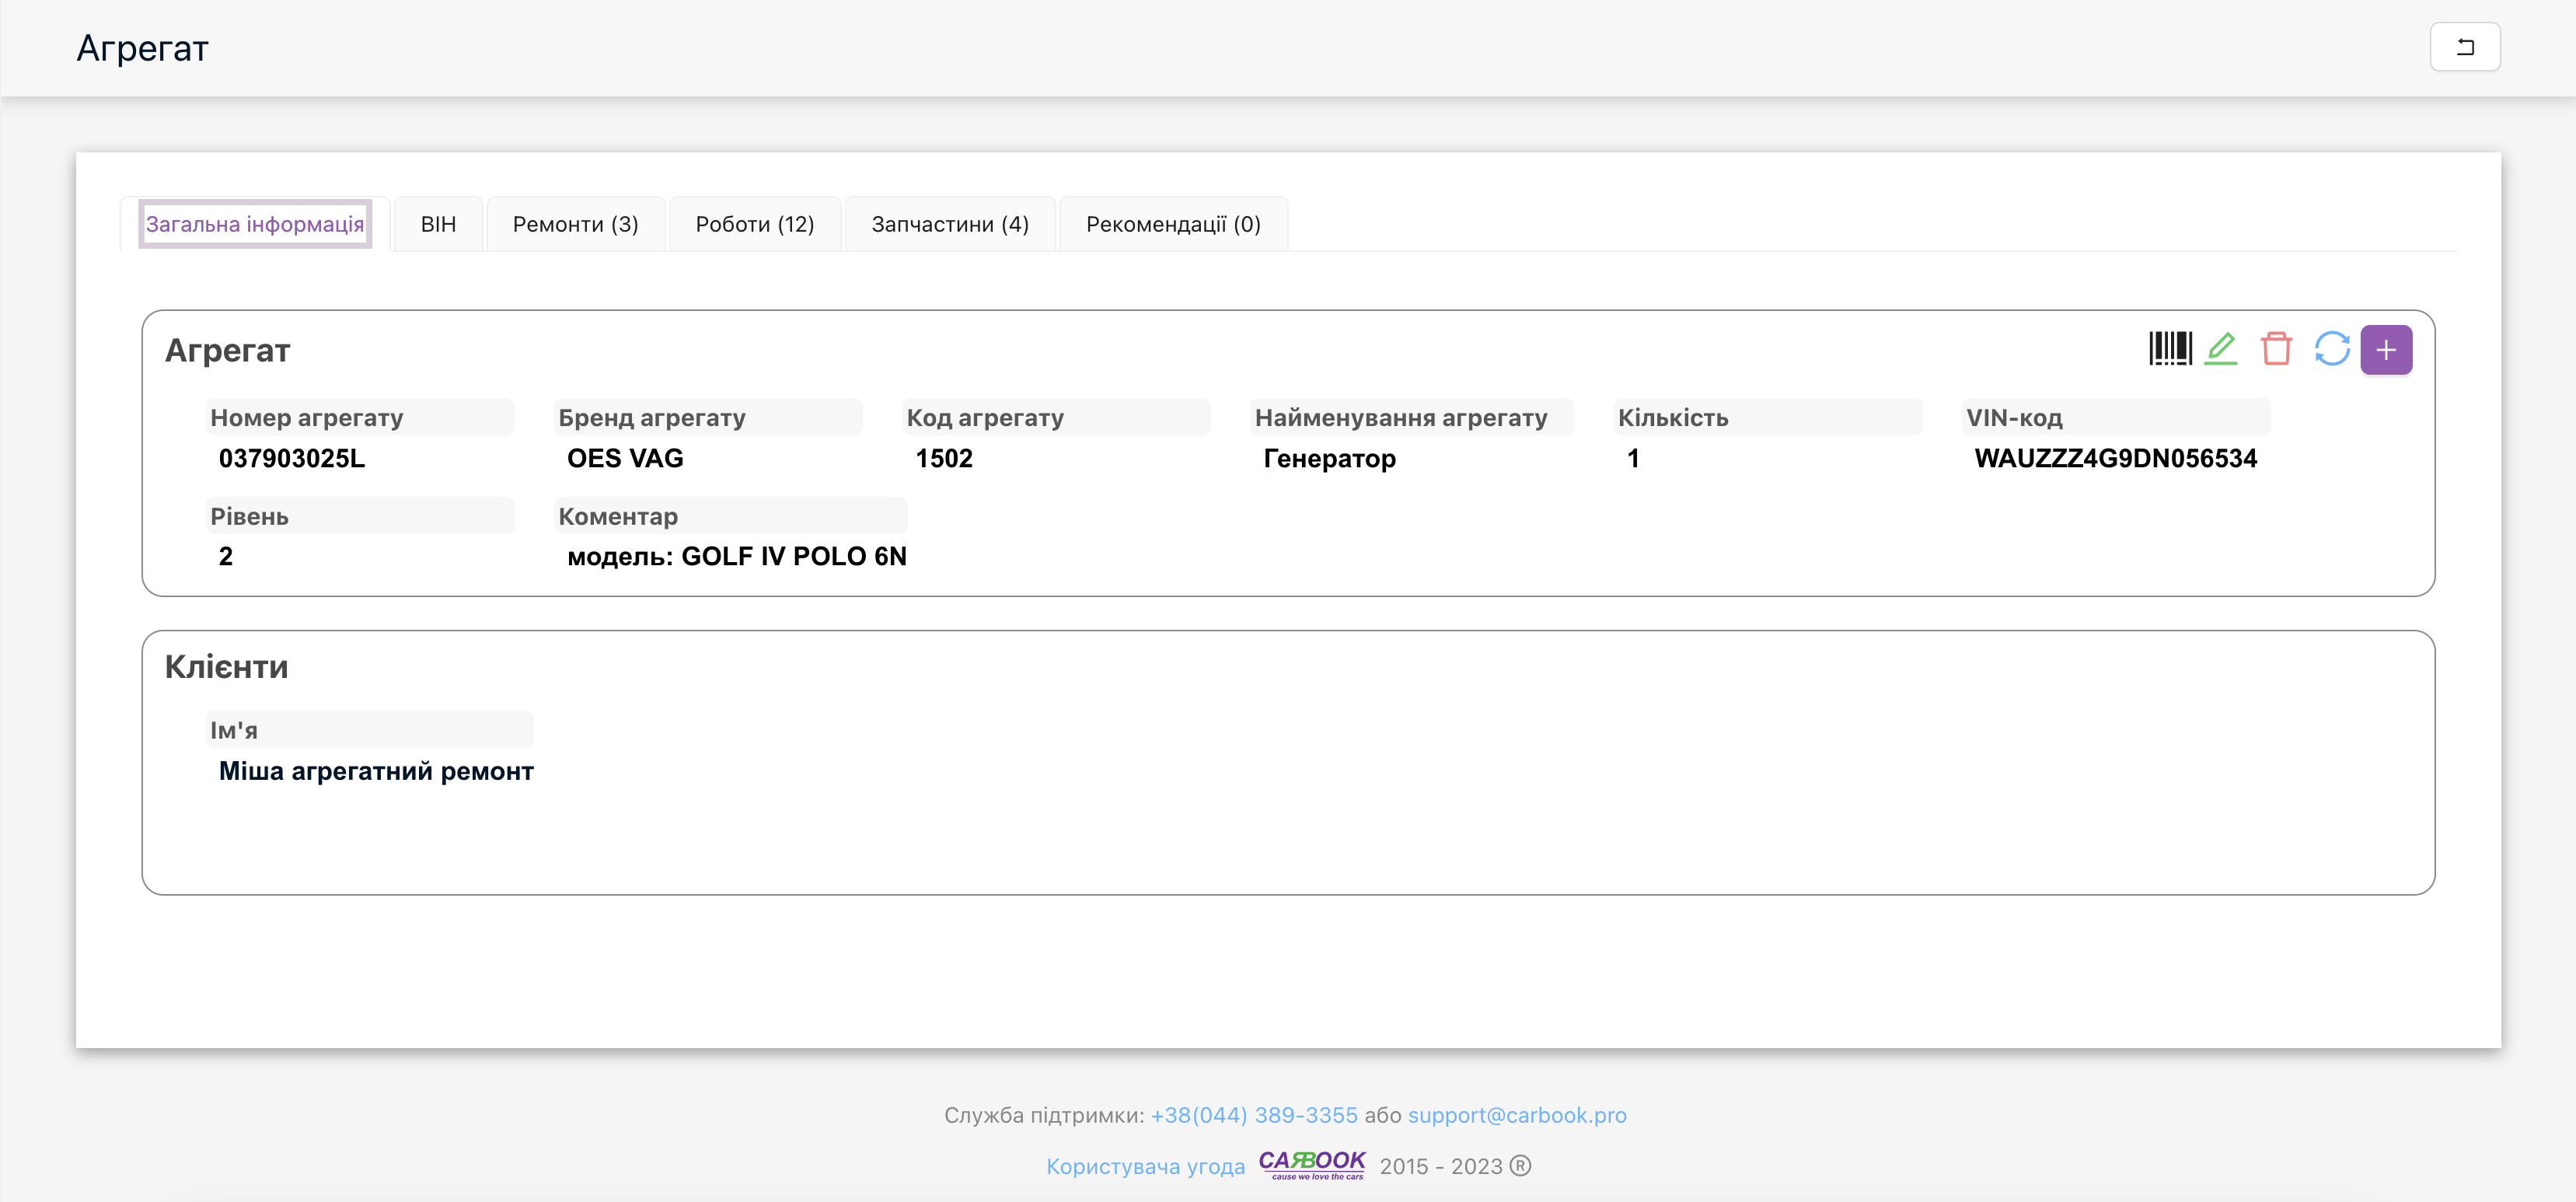
Task: Click the Генератор aggregate name value
Action: point(1329,458)
